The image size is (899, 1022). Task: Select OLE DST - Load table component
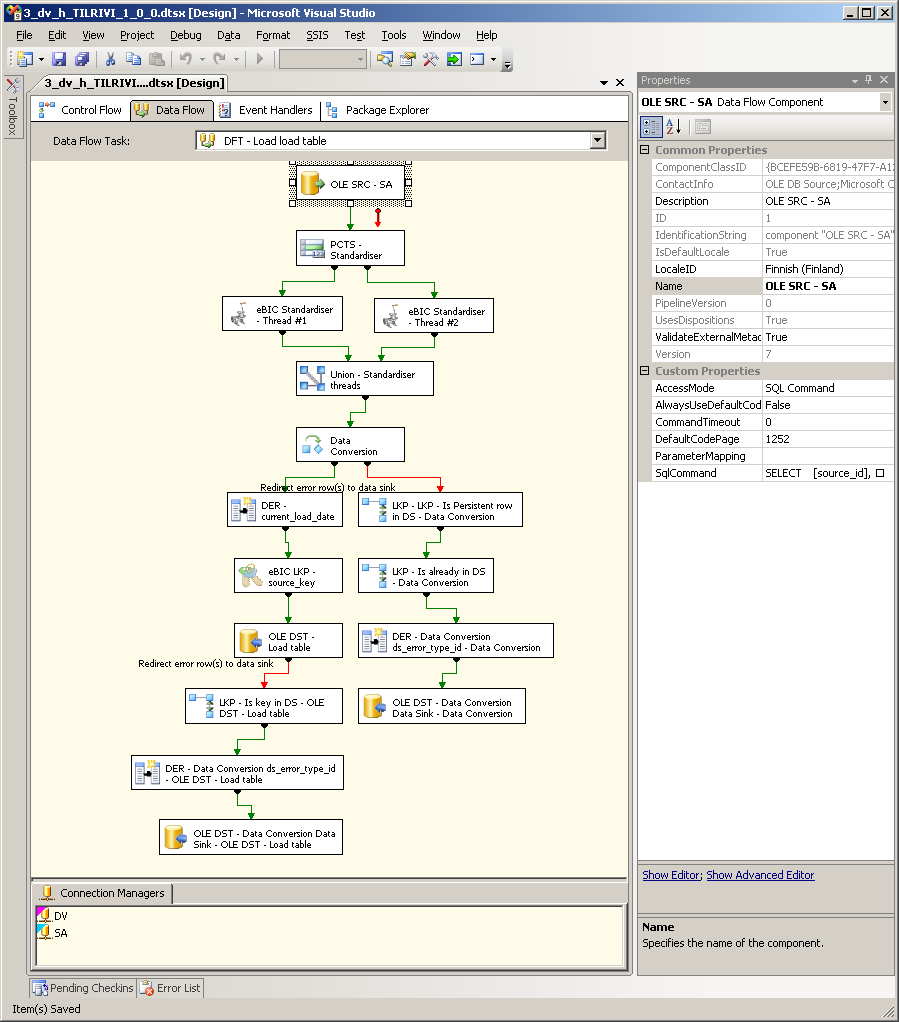[288, 641]
